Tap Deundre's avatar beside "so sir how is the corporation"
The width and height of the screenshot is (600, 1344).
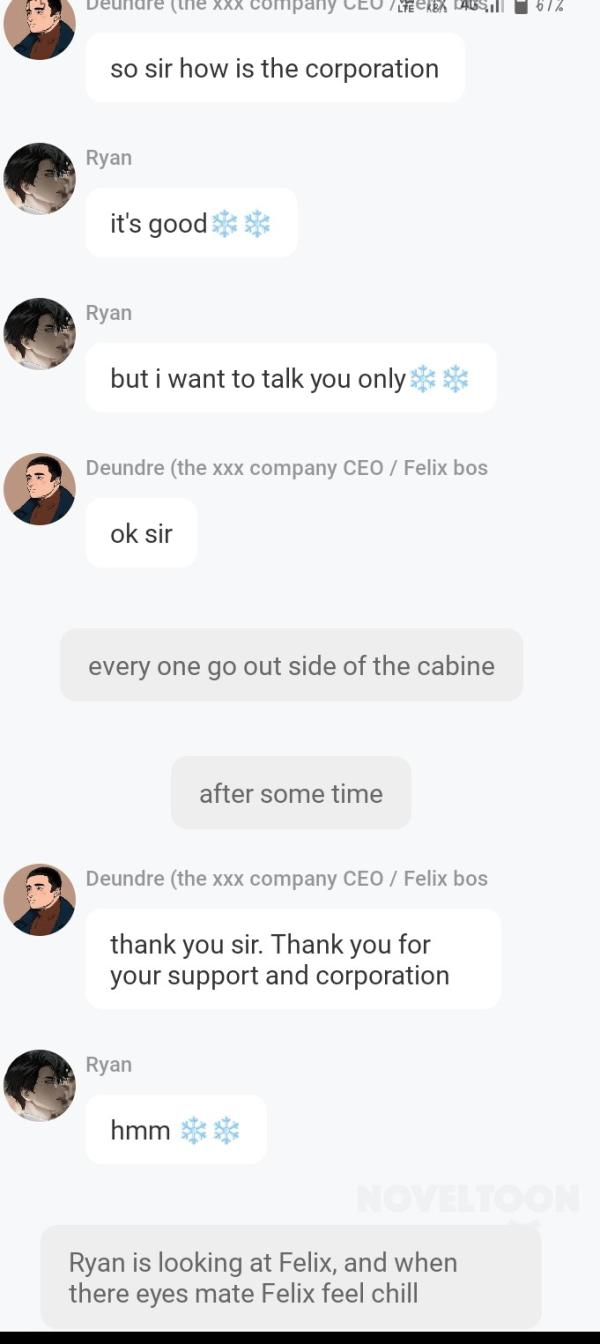pyautogui.click(x=39, y=26)
